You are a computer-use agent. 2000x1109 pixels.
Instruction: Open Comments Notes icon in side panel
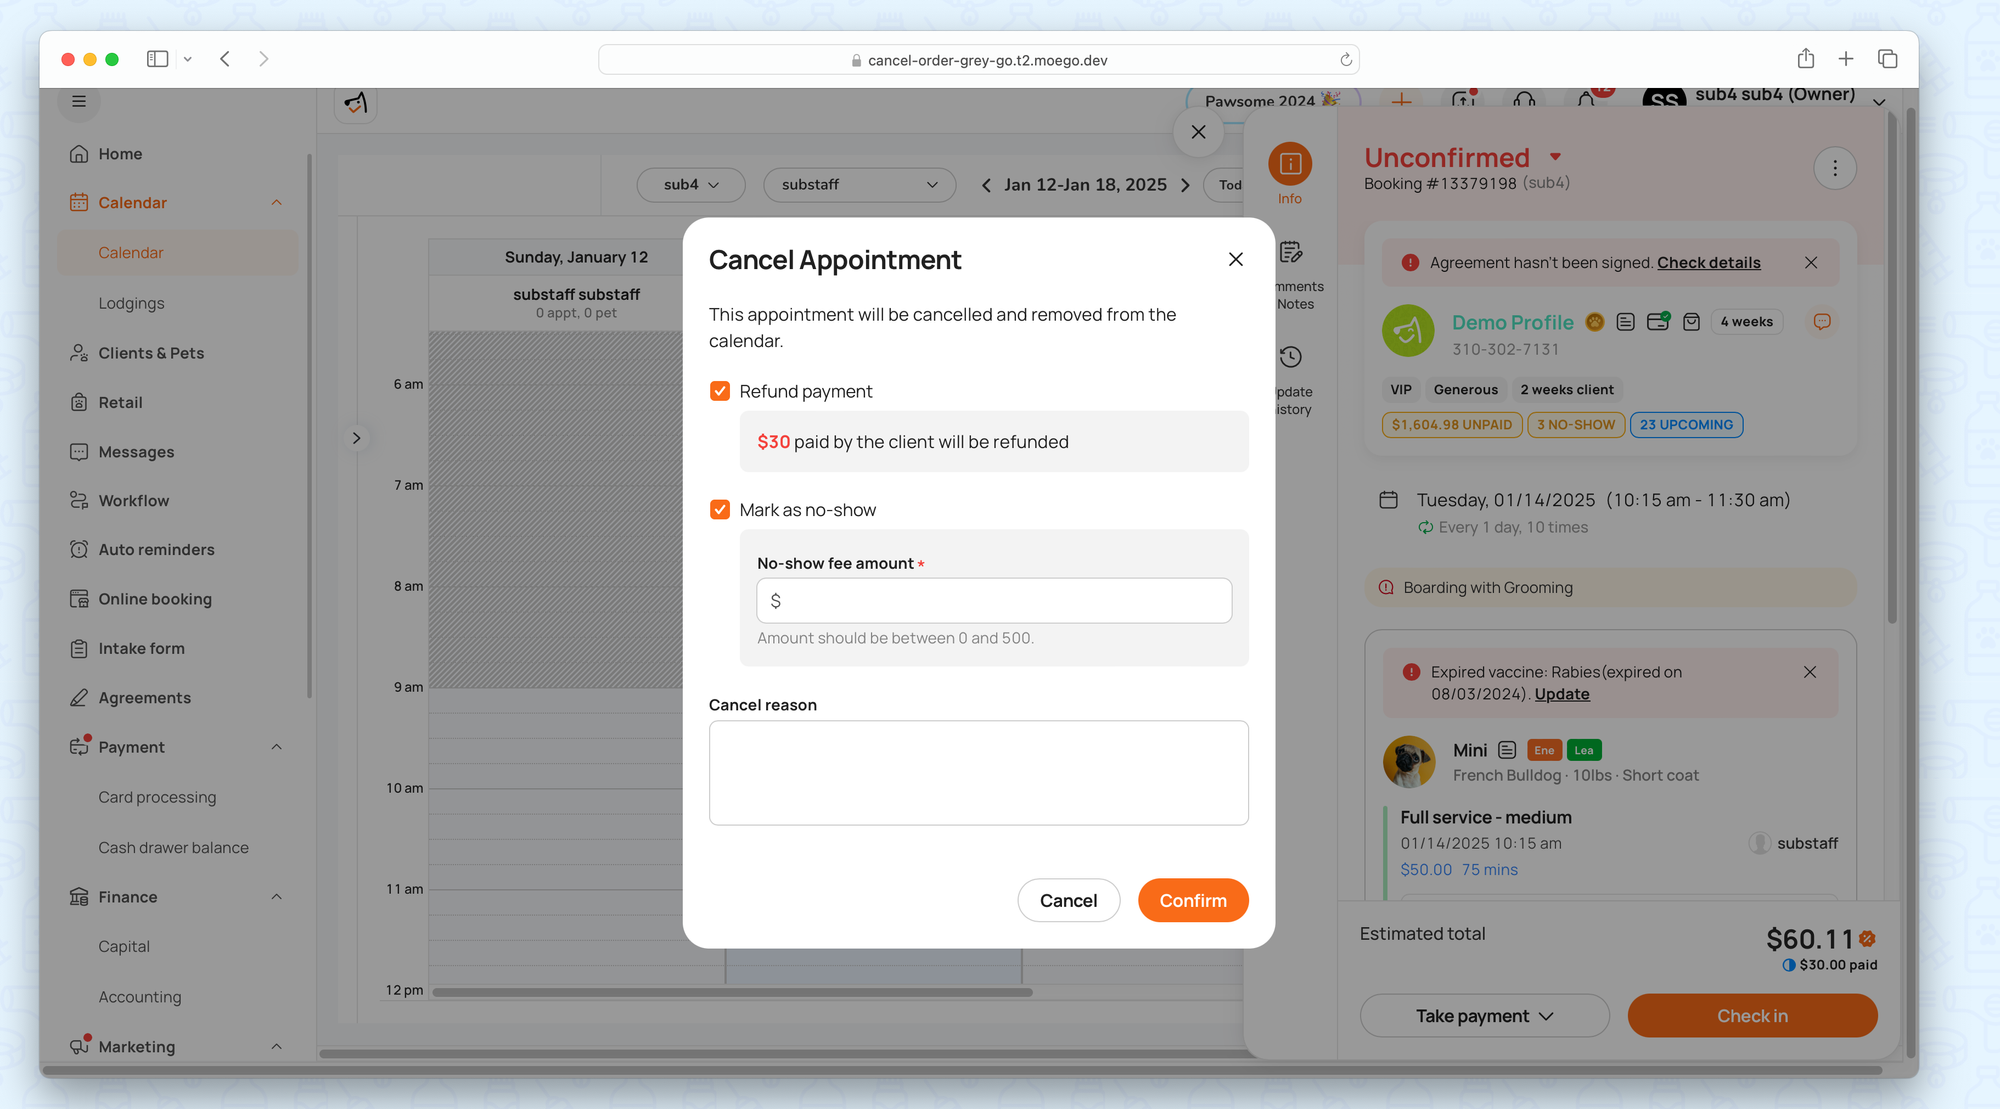coord(1291,253)
